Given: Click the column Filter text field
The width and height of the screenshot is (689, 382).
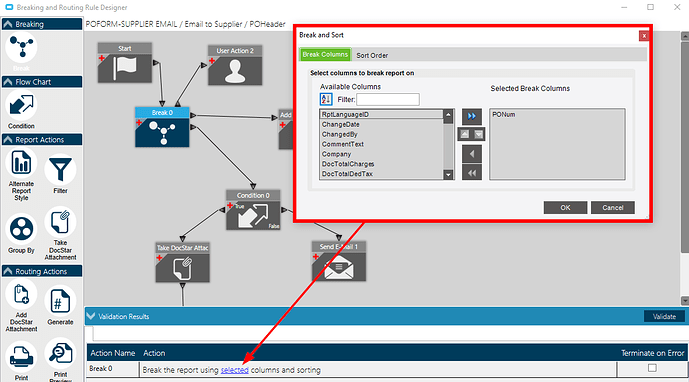Looking at the screenshot, I should pos(388,99).
